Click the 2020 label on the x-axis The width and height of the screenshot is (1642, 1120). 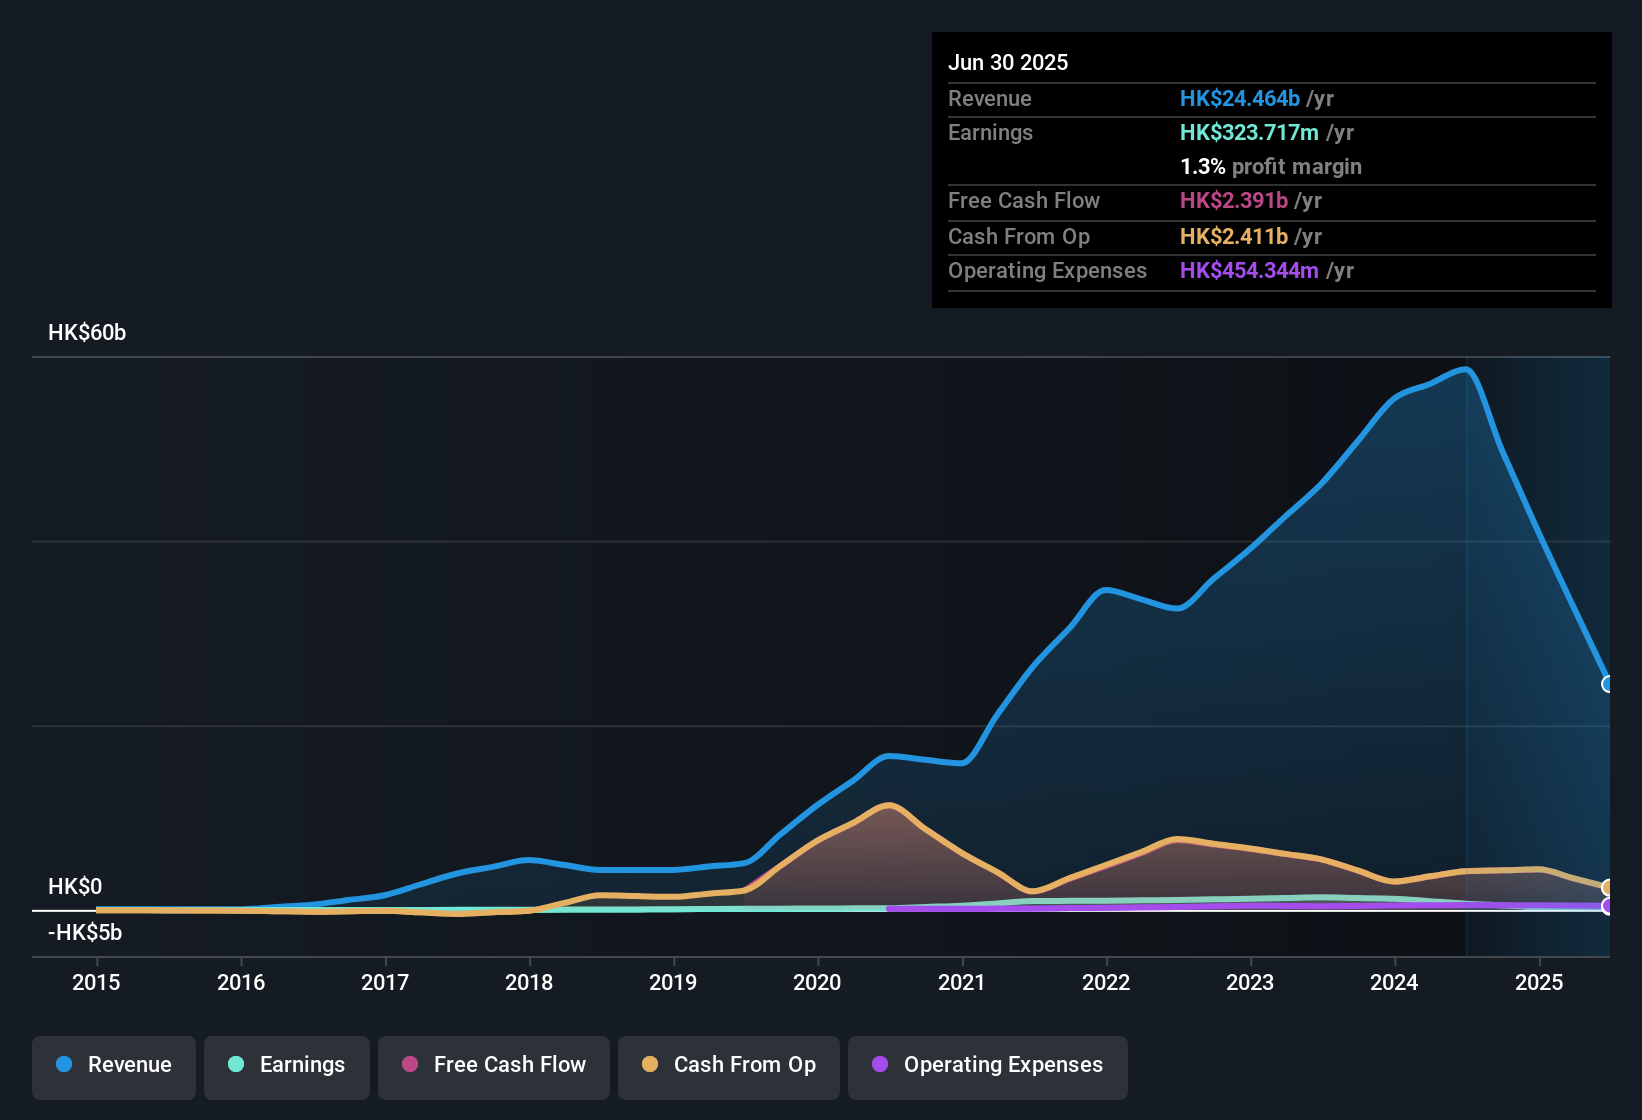click(817, 983)
